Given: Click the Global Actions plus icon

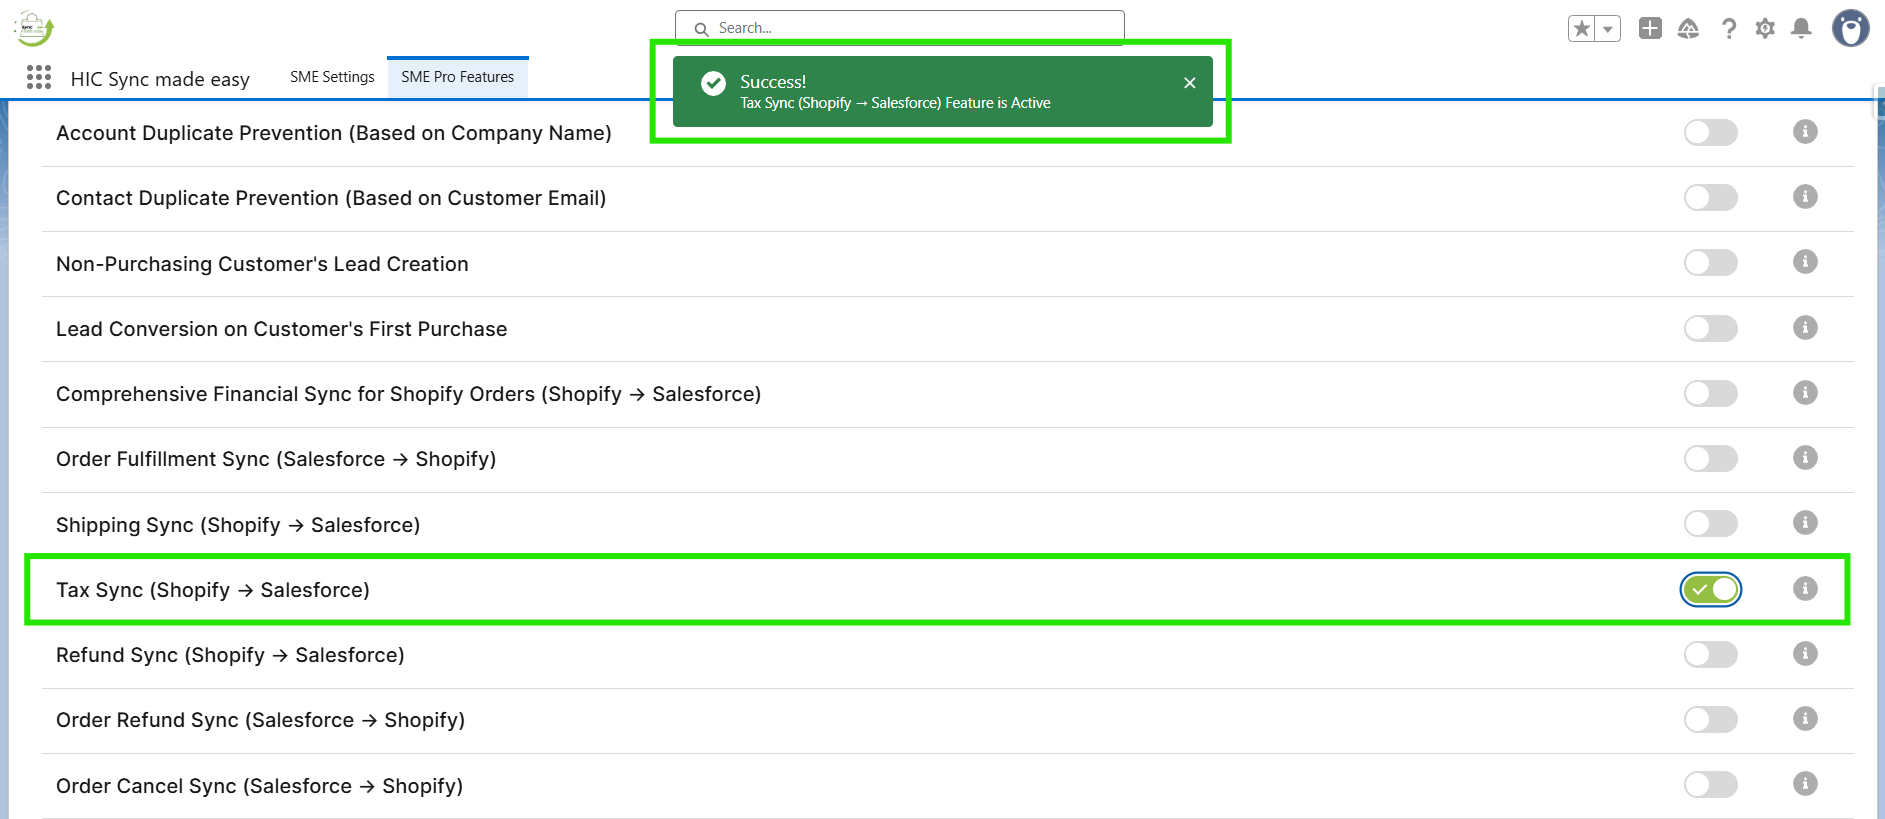Looking at the screenshot, I should (x=1650, y=28).
